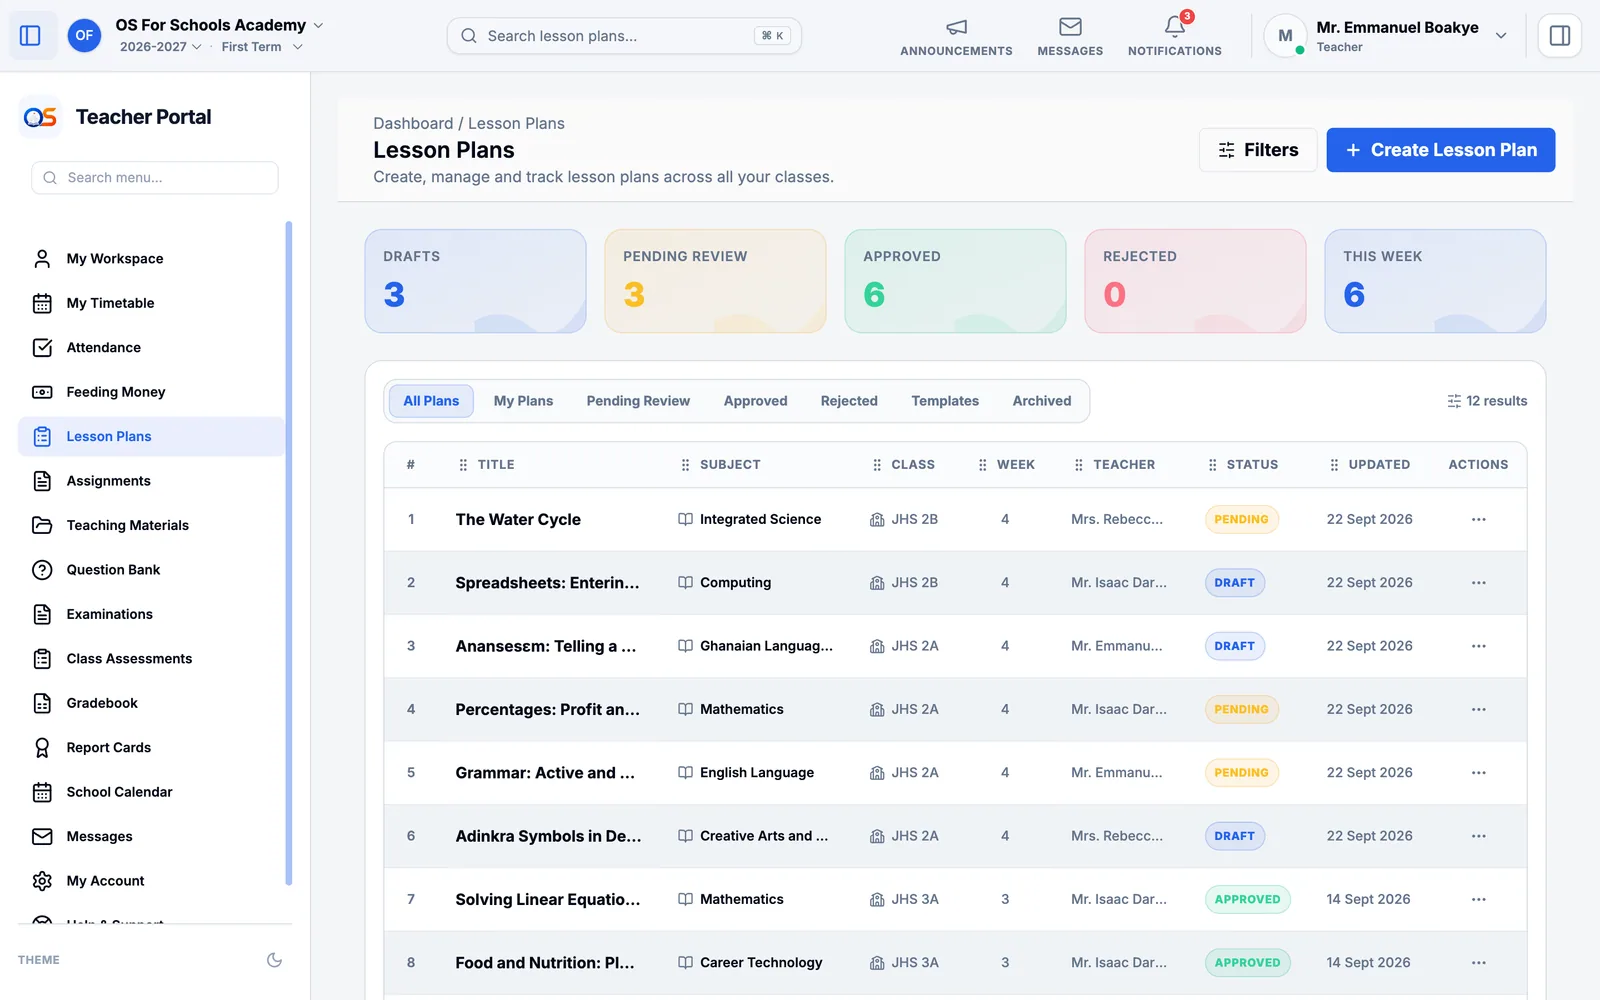1600x1000 pixels.
Task: Open Feeding Money in sidebar
Action: (x=152, y=392)
